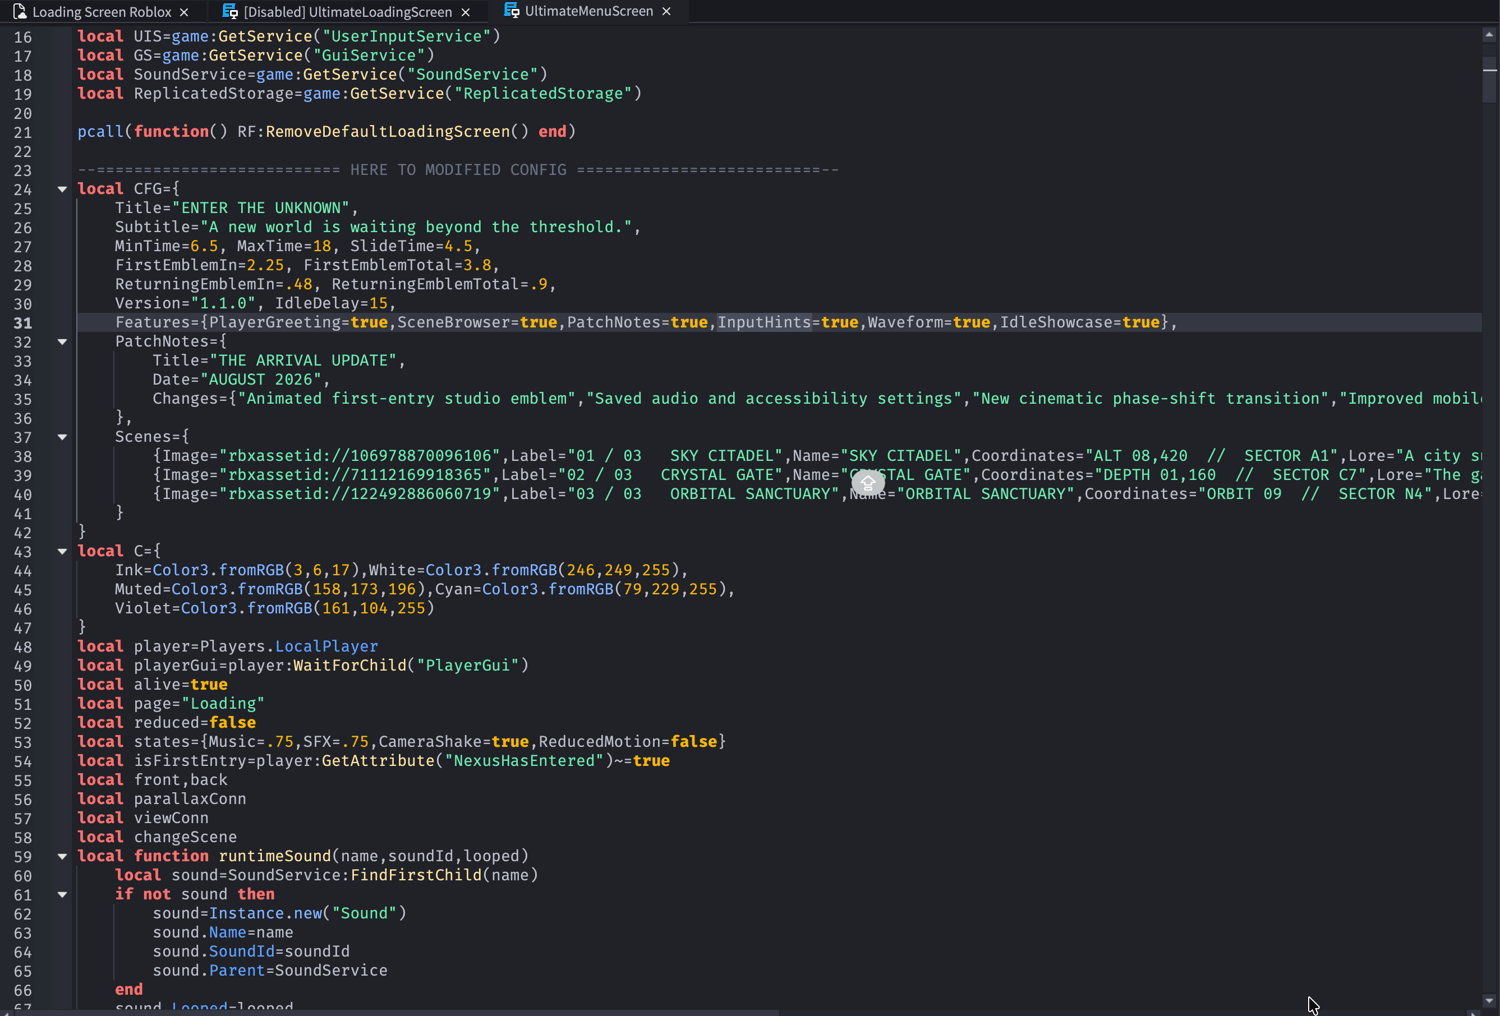Image resolution: width=1500 pixels, height=1016 pixels.
Task: Click the Instance.new("Sound") call
Action: [x=307, y=913]
